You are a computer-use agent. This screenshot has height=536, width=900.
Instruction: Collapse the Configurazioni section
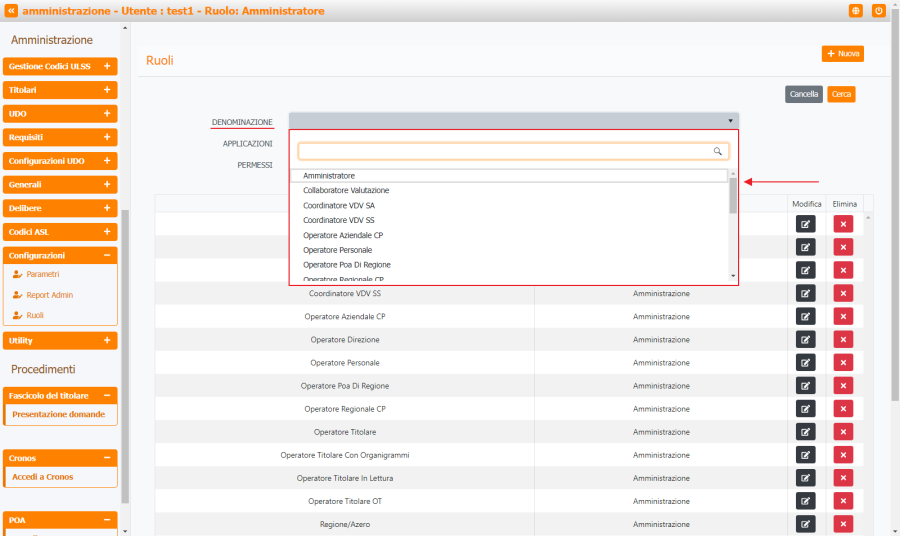pyautogui.click(x=106, y=256)
